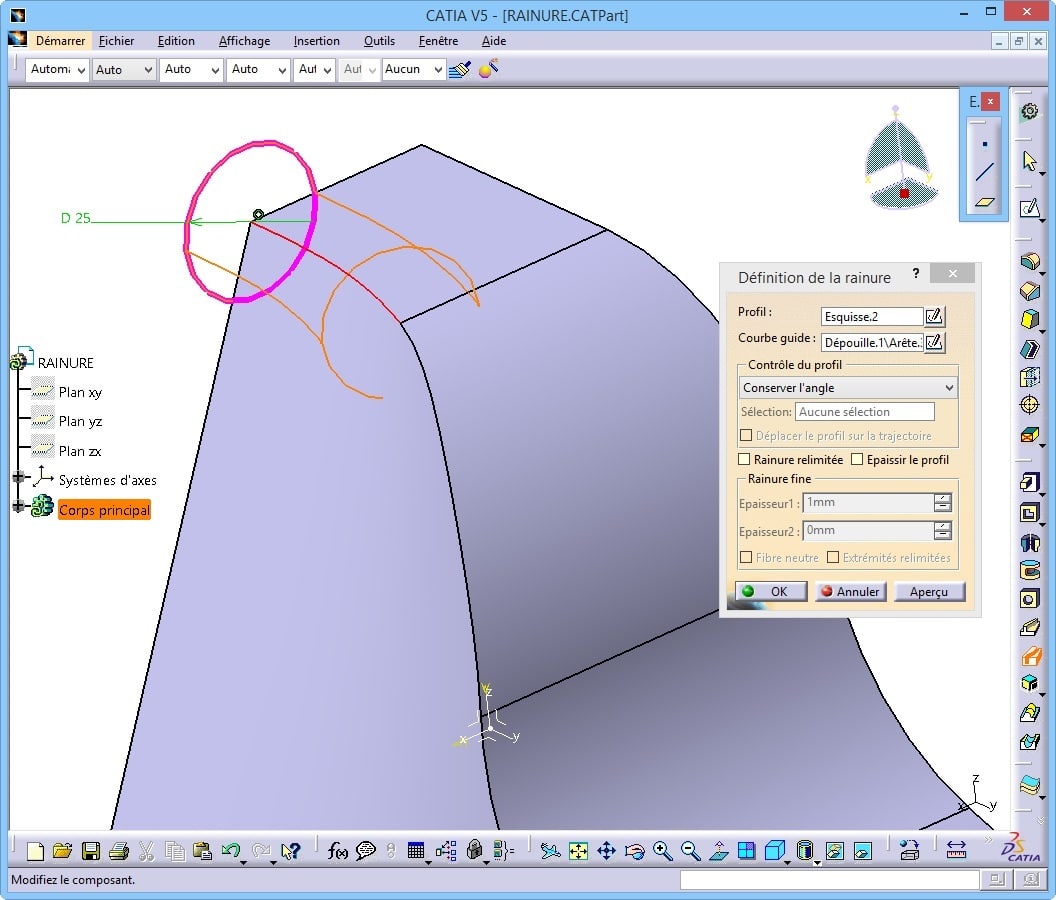Click the Annuler button

(x=850, y=591)
